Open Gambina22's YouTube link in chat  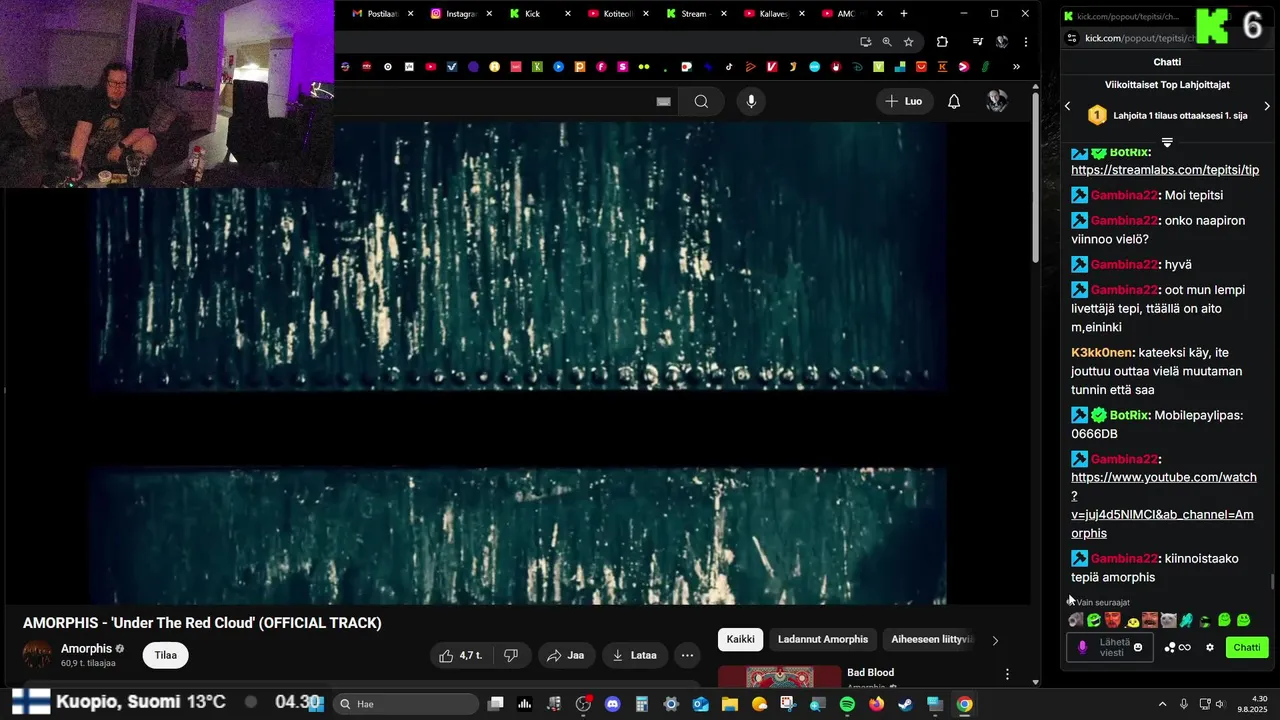click(x=1162, y=505)
